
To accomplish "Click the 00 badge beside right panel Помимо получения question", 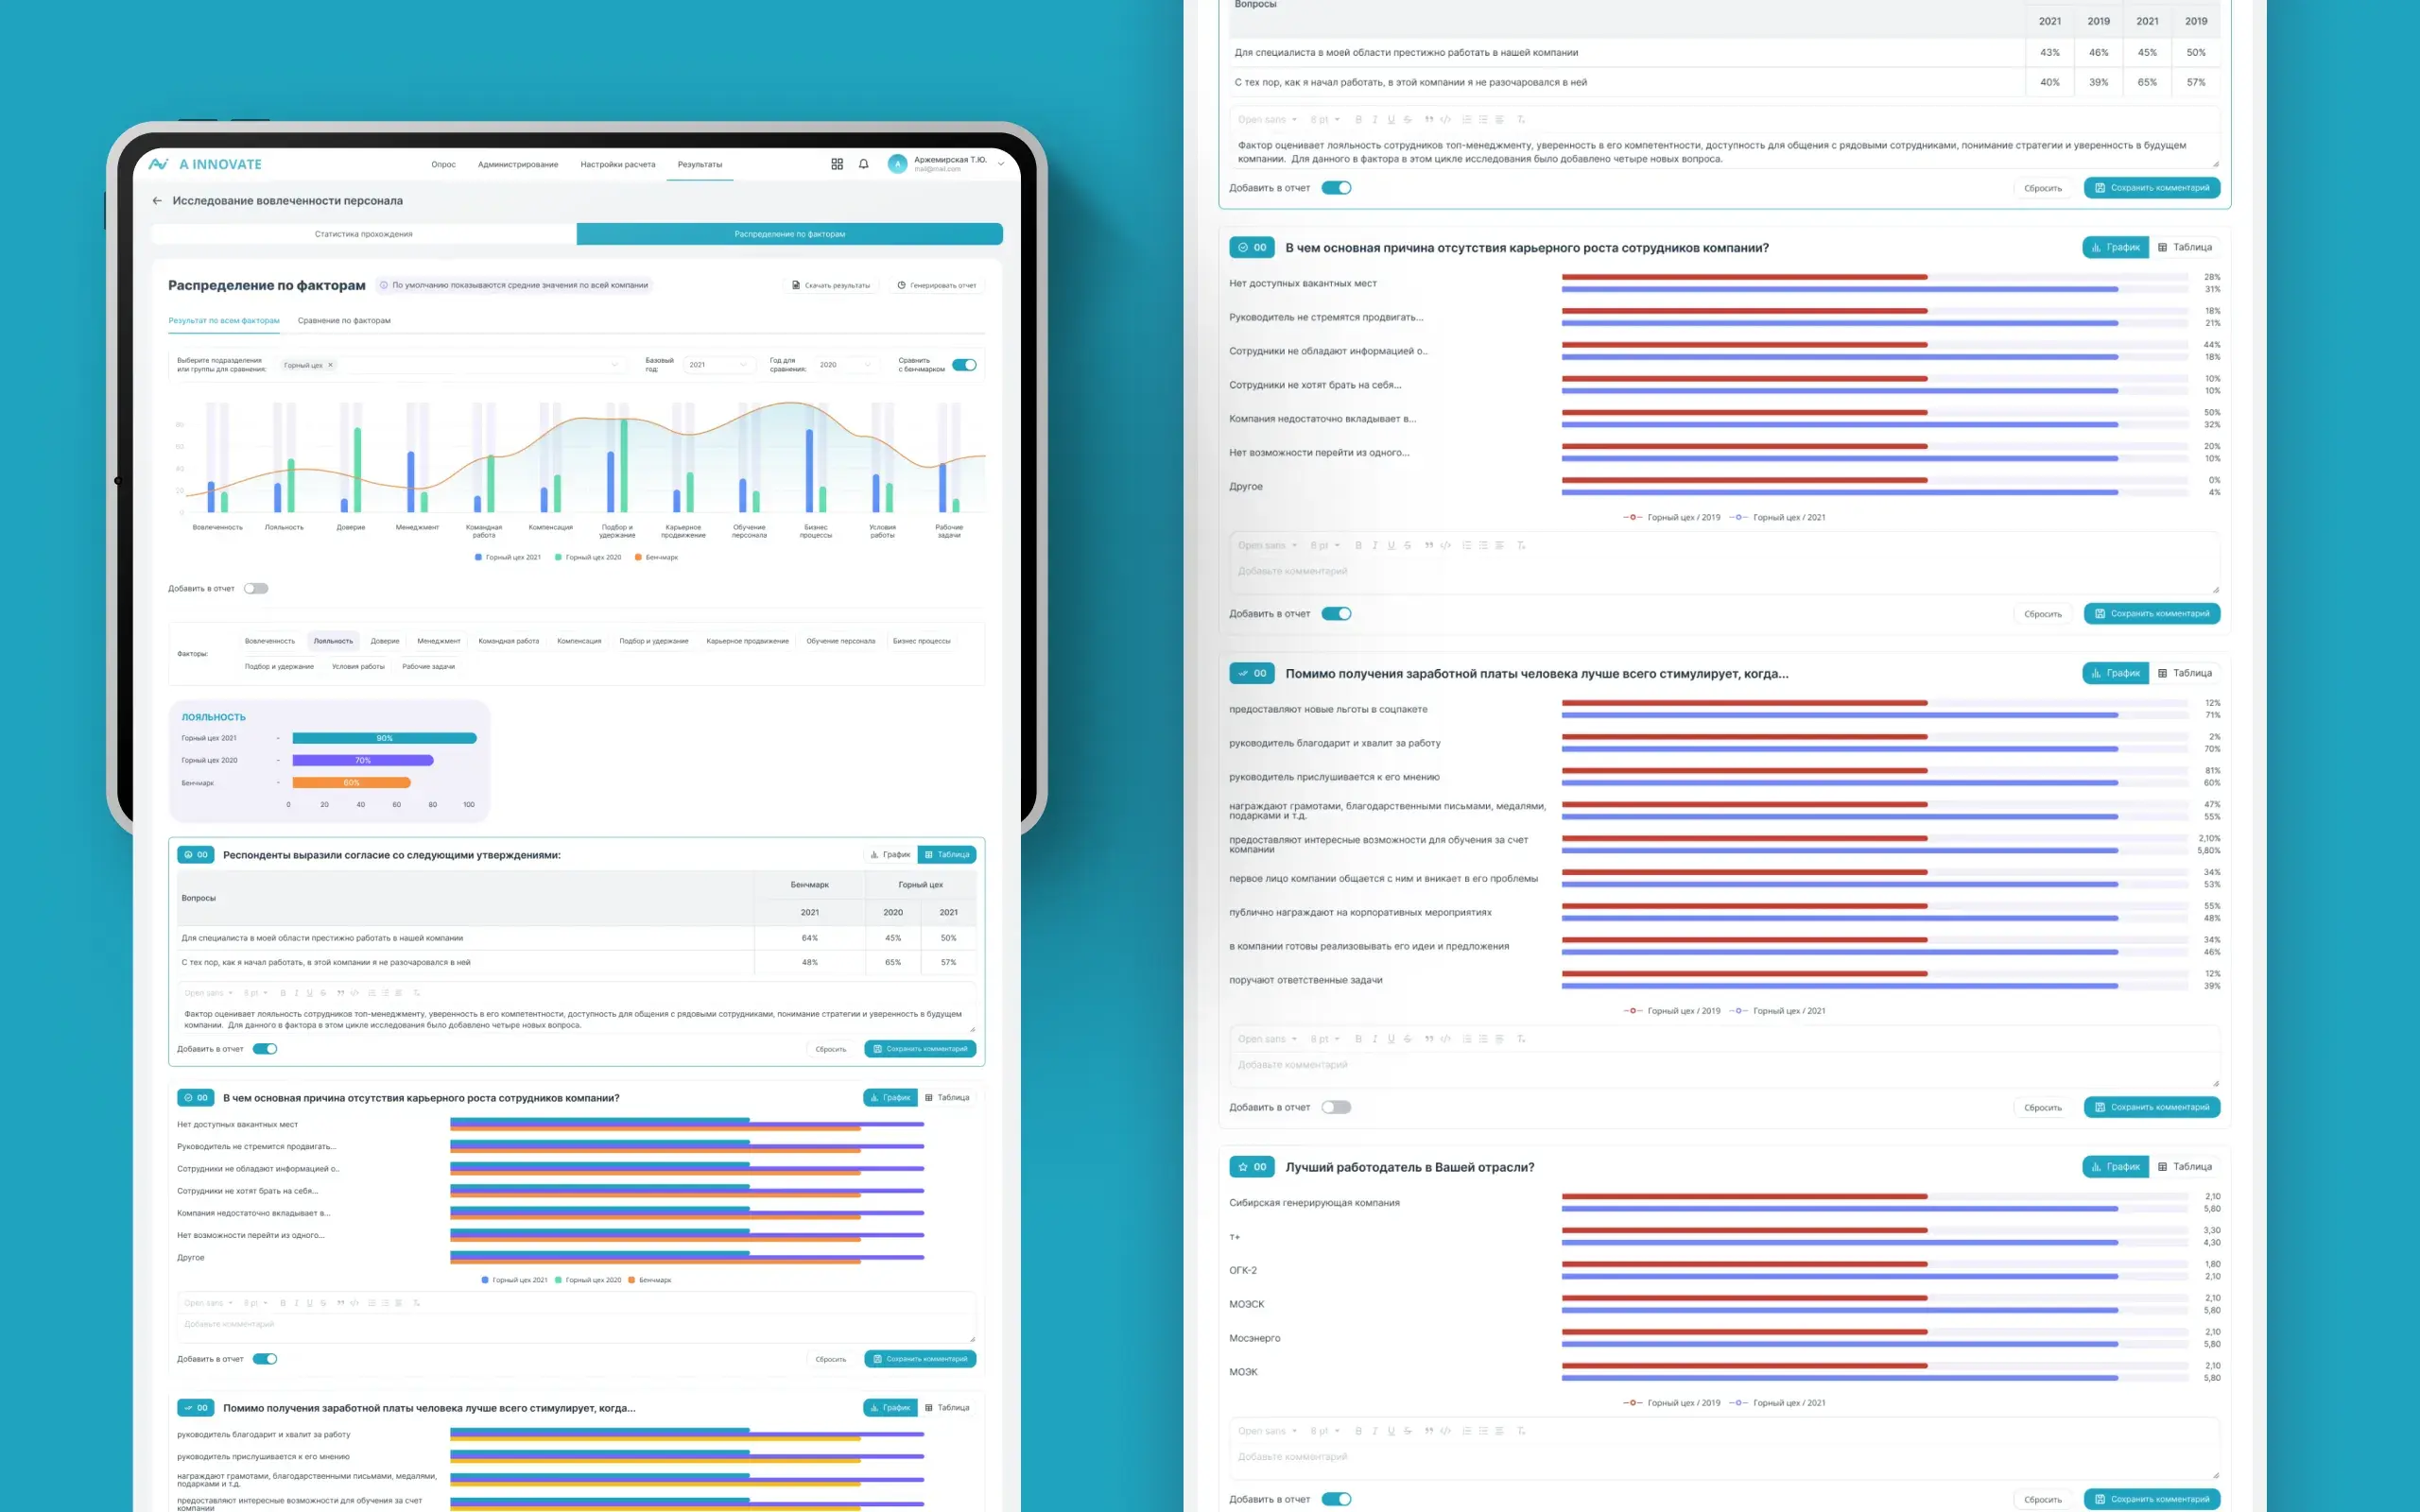I will [1252, 673].
